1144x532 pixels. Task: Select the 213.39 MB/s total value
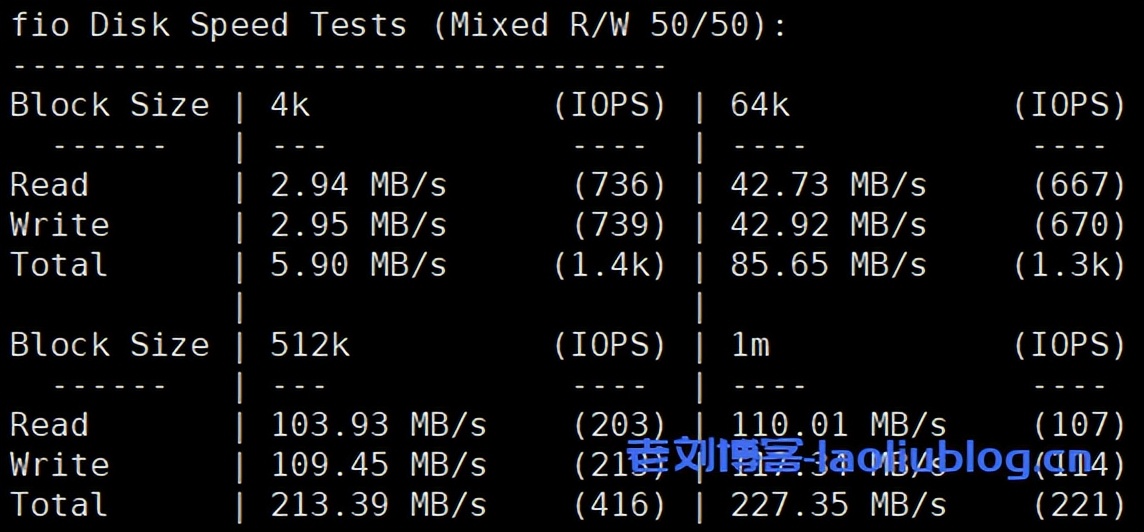click(378, 505)
